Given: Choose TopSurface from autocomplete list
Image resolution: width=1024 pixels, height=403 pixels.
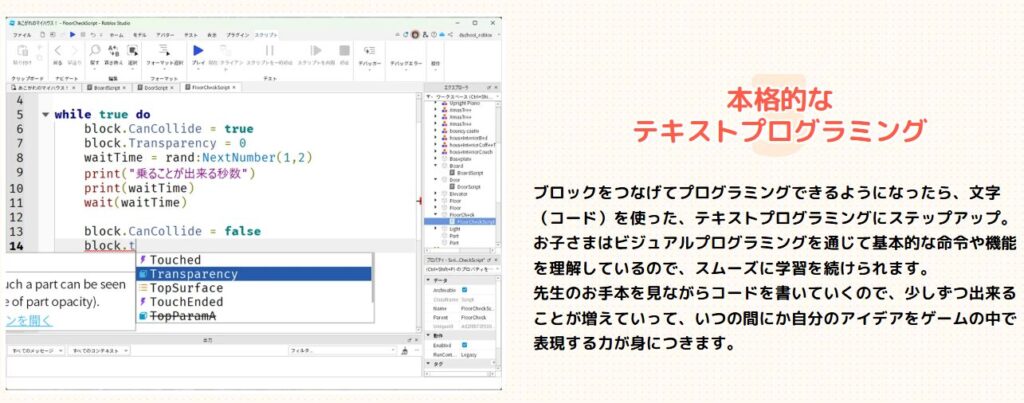Looking at the screenshot, I should click(x=255, y=288).
